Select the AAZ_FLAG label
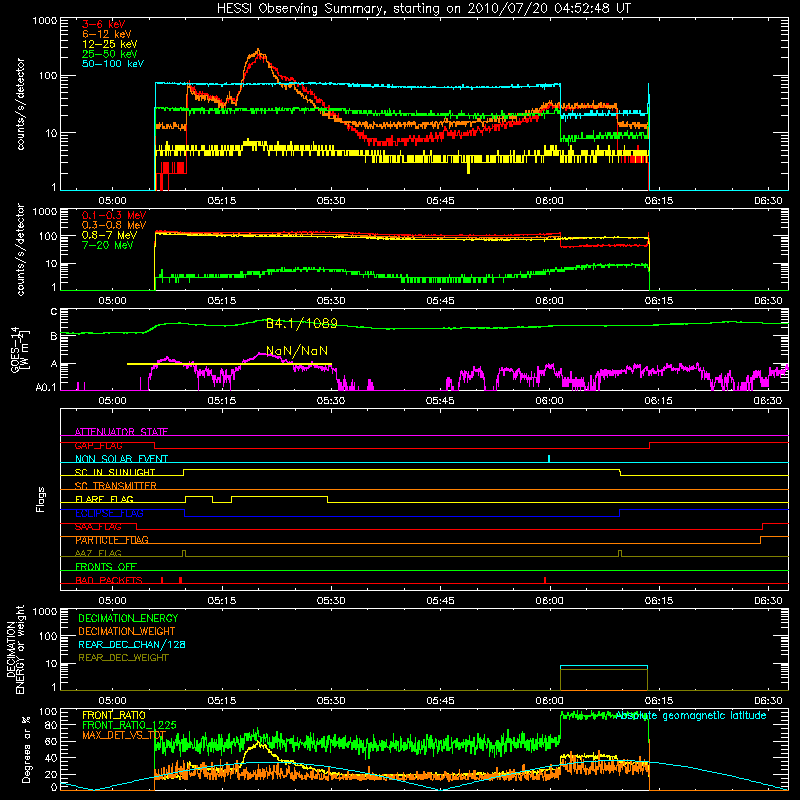 98,553
